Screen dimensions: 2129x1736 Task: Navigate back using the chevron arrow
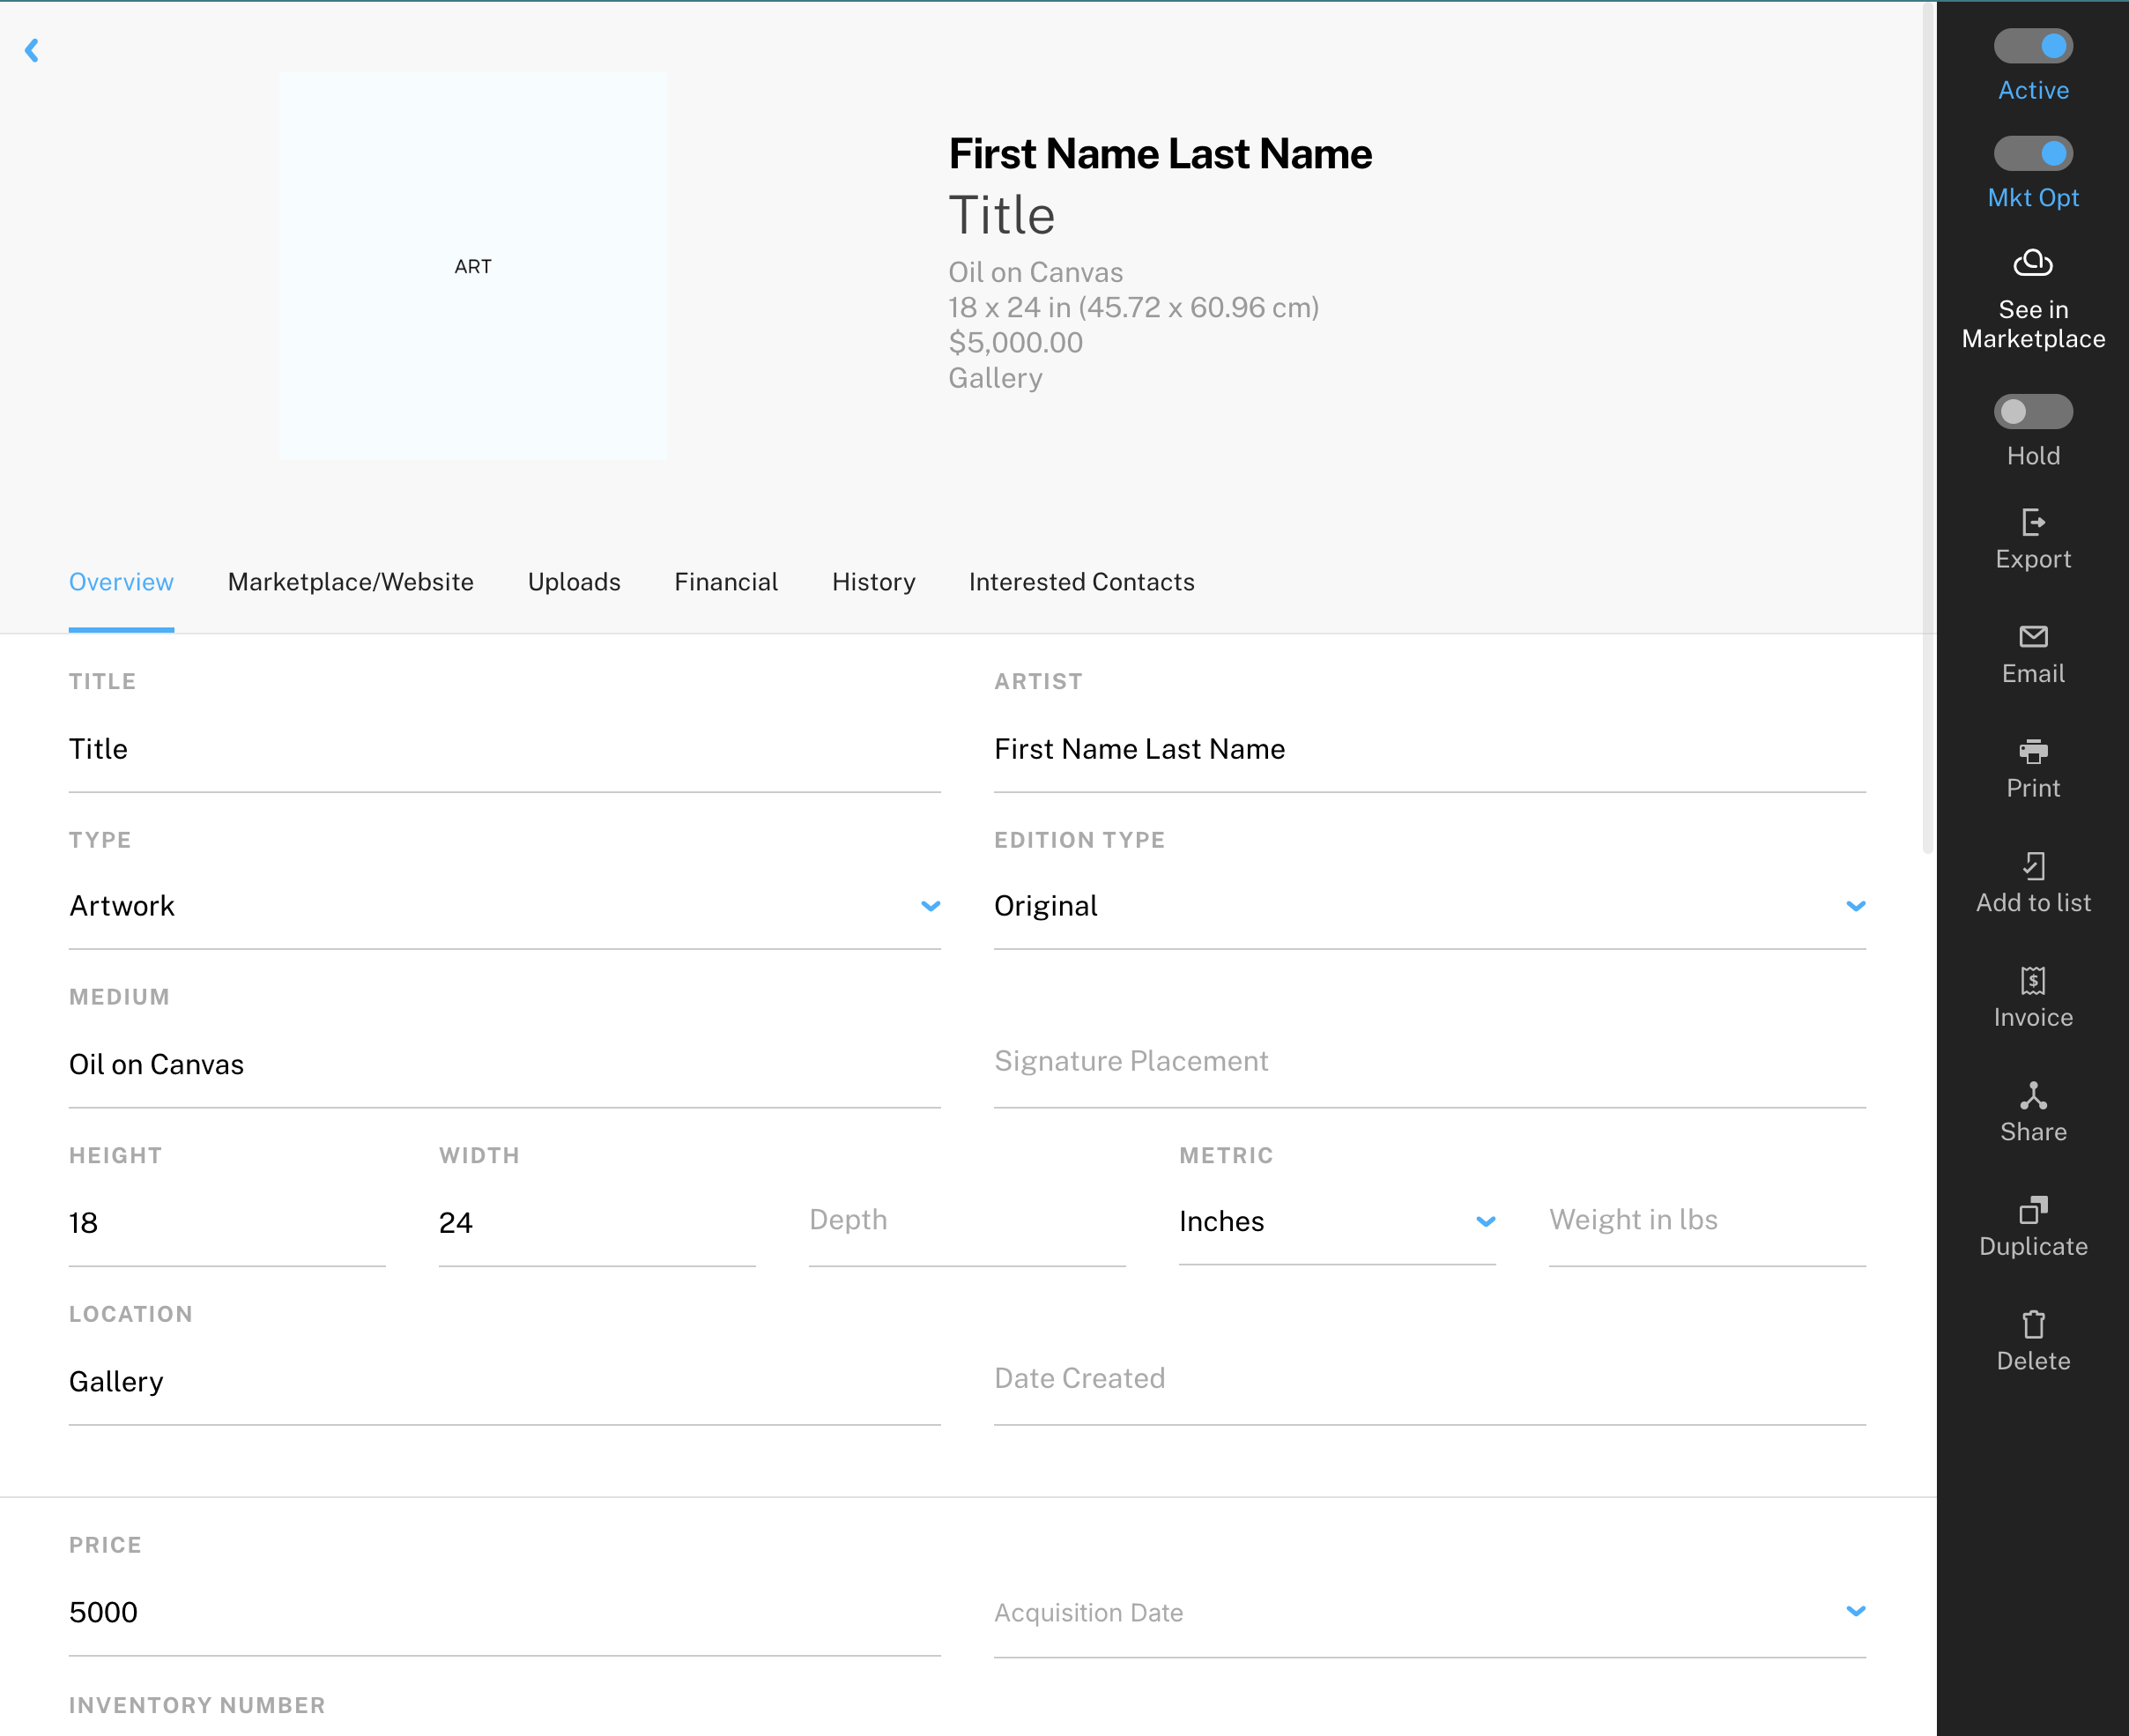tap(32, 49)
